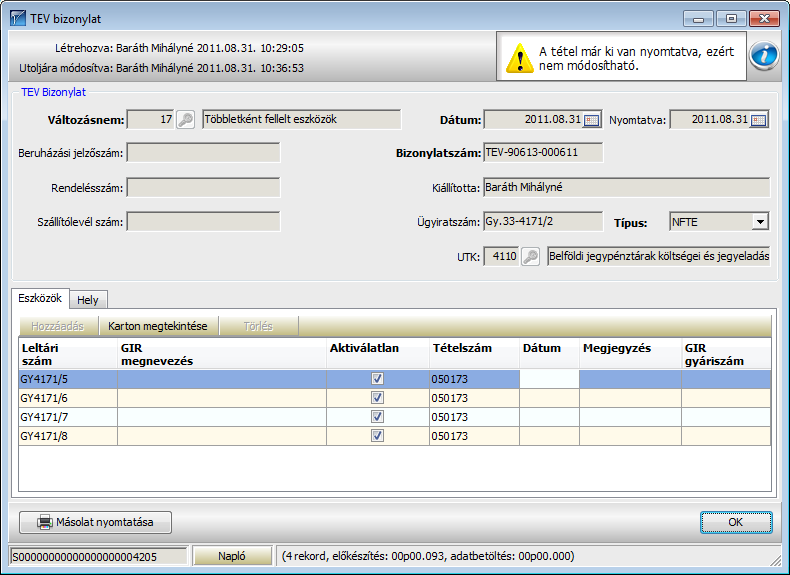Screen dimensions: 790x575
Task: Open the Napló button
Action: pos(232,556)
